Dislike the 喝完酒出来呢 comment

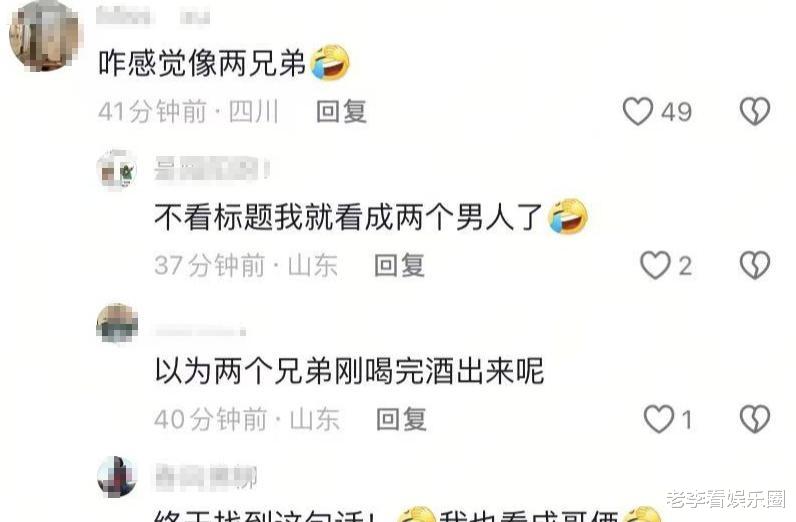[755, 419]
